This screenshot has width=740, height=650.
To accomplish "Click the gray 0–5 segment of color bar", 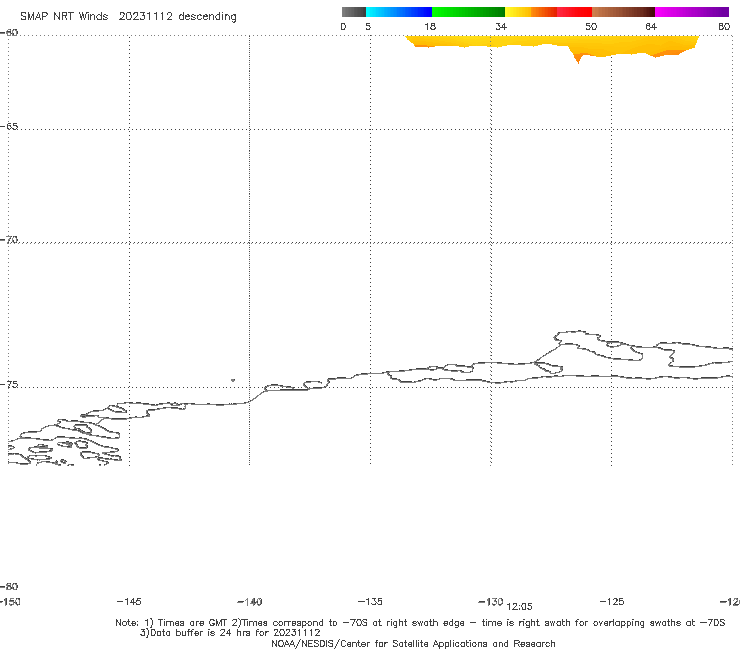I will point(353,12).
